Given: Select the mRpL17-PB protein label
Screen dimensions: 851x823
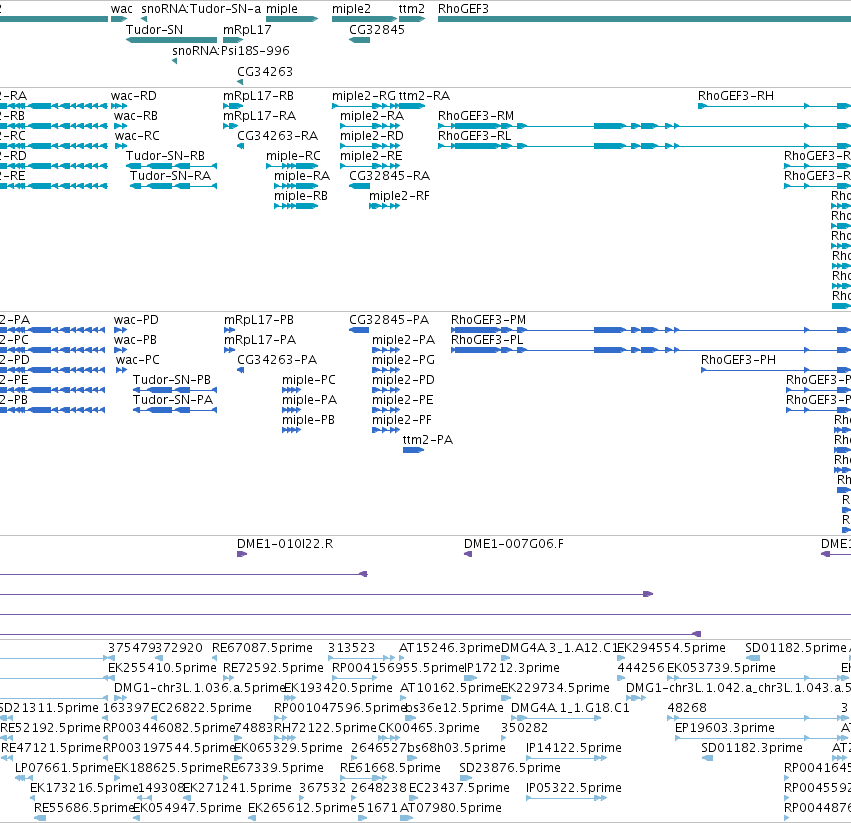Looking at the screenshot, I should click(x=259, y=320).
